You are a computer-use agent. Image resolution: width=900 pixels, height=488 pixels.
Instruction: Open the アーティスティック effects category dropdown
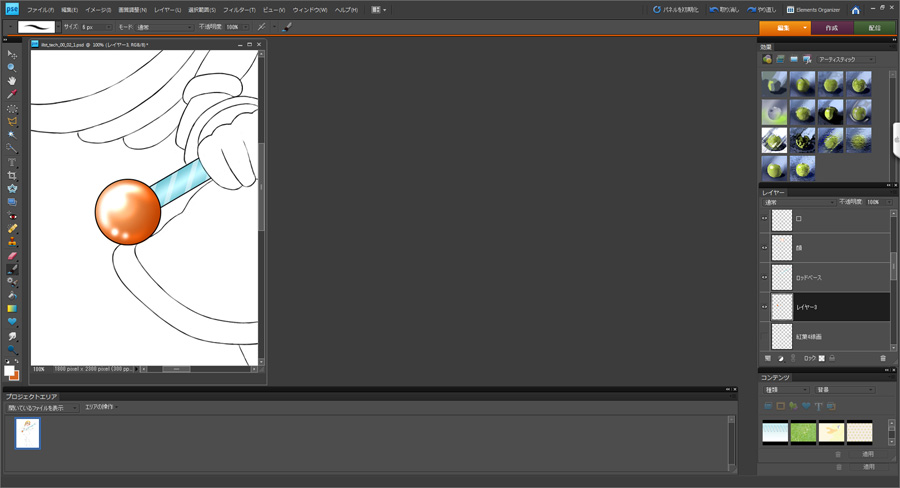point(845,60)
